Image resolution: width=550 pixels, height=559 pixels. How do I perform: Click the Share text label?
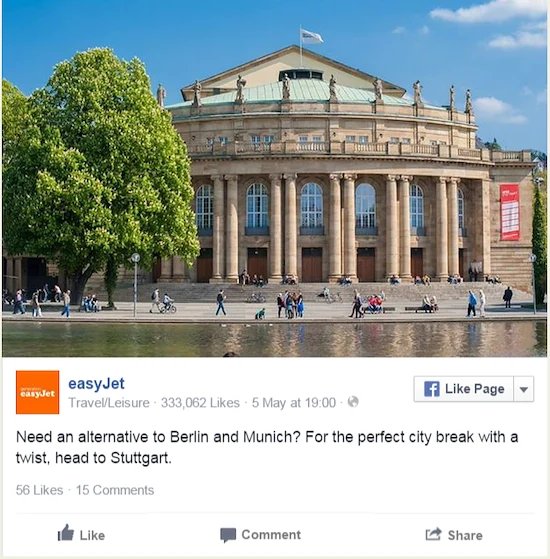coord(465,535)
